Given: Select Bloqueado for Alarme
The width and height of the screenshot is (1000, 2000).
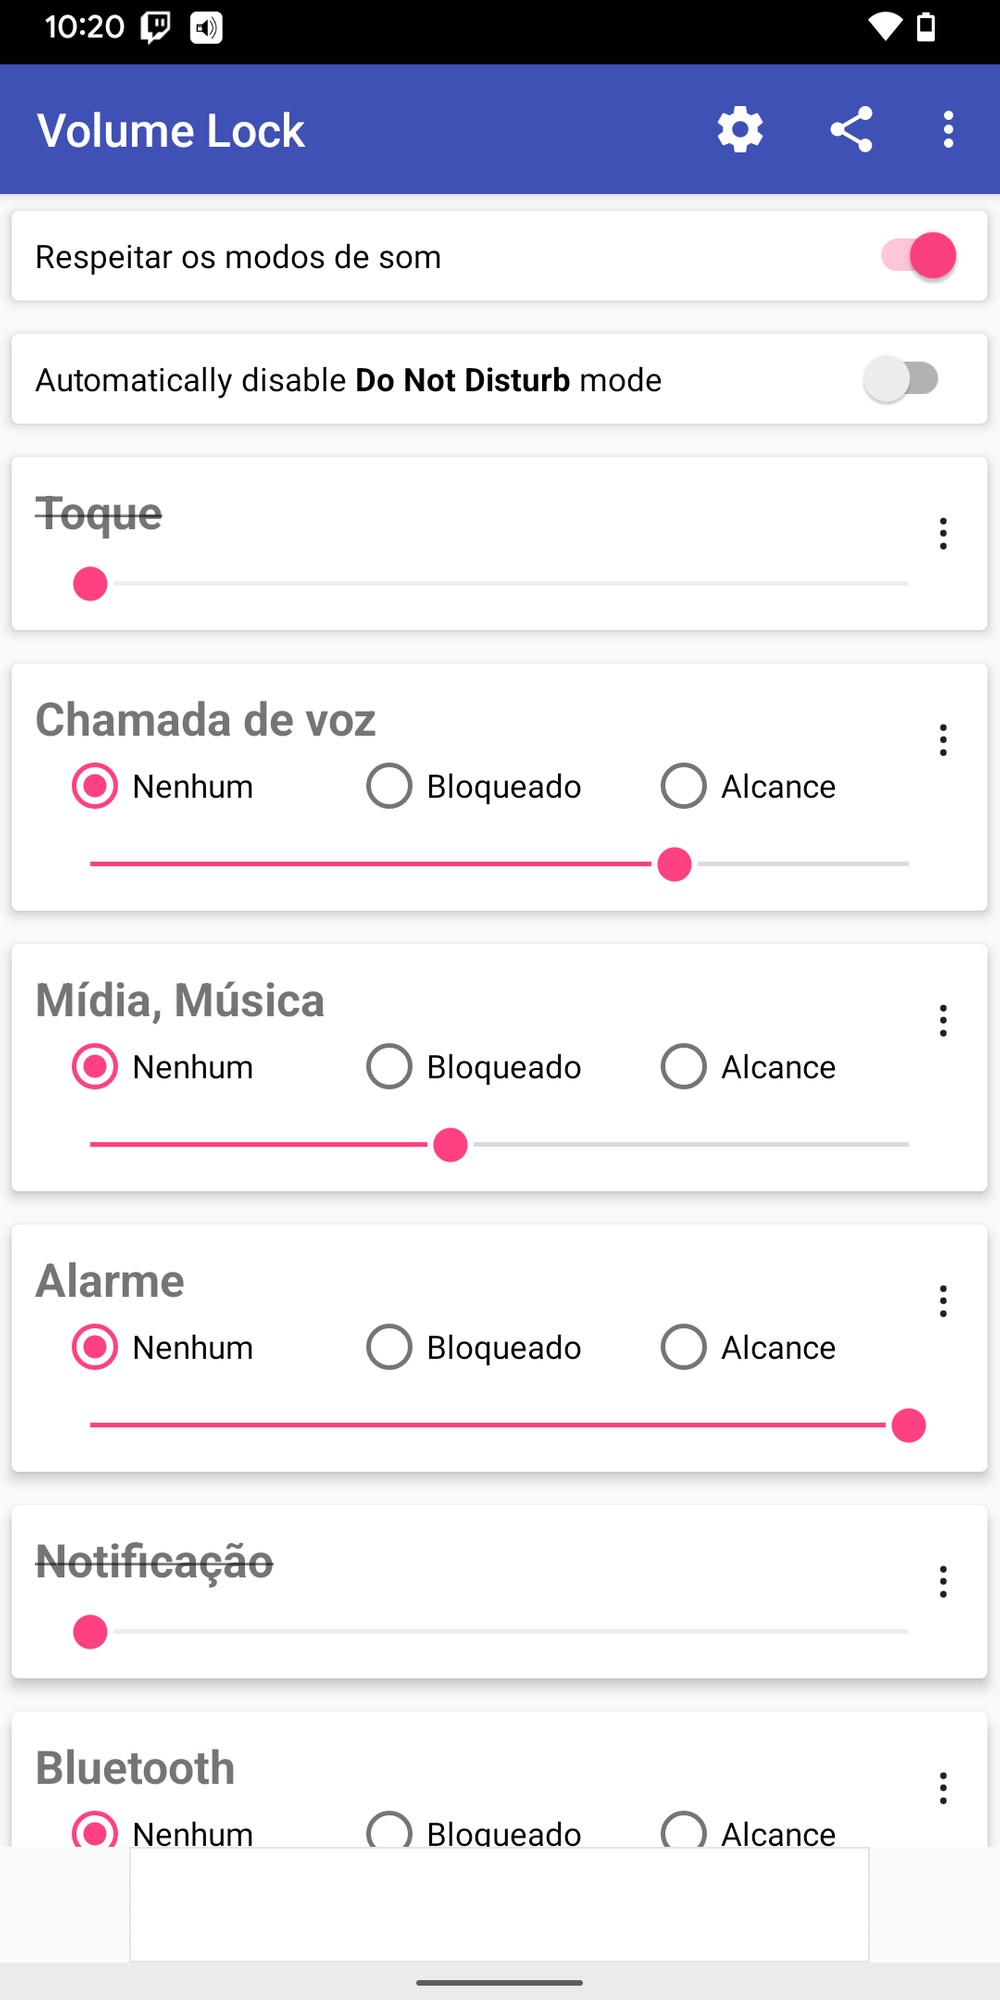Looking at the screenshot, I should tap(389, 1347).
